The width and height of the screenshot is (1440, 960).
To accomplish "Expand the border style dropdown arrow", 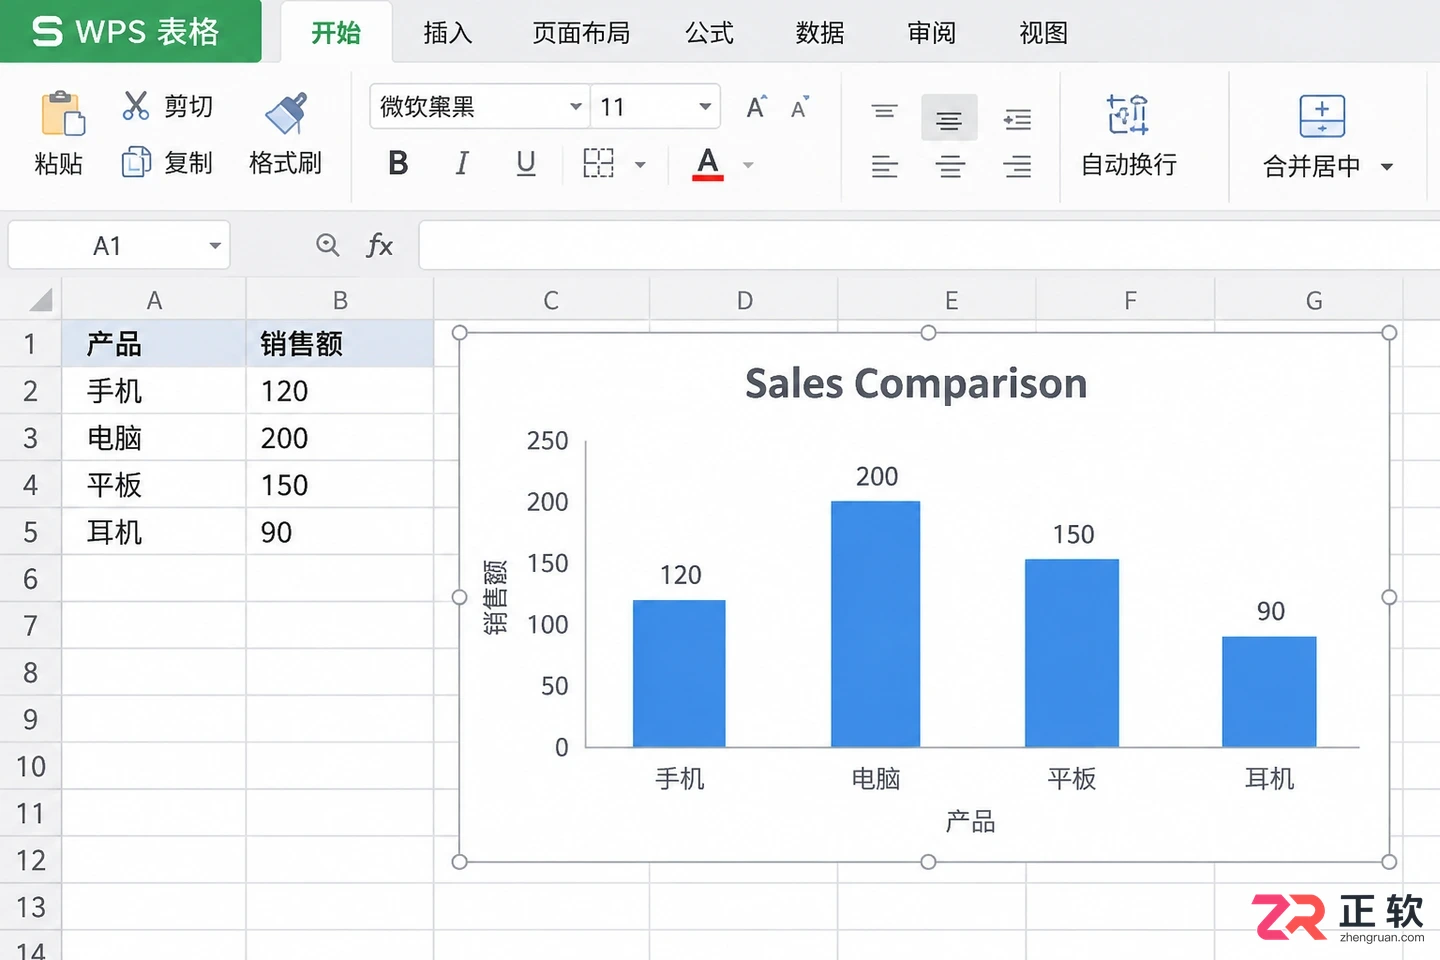I will click(641, 165).
